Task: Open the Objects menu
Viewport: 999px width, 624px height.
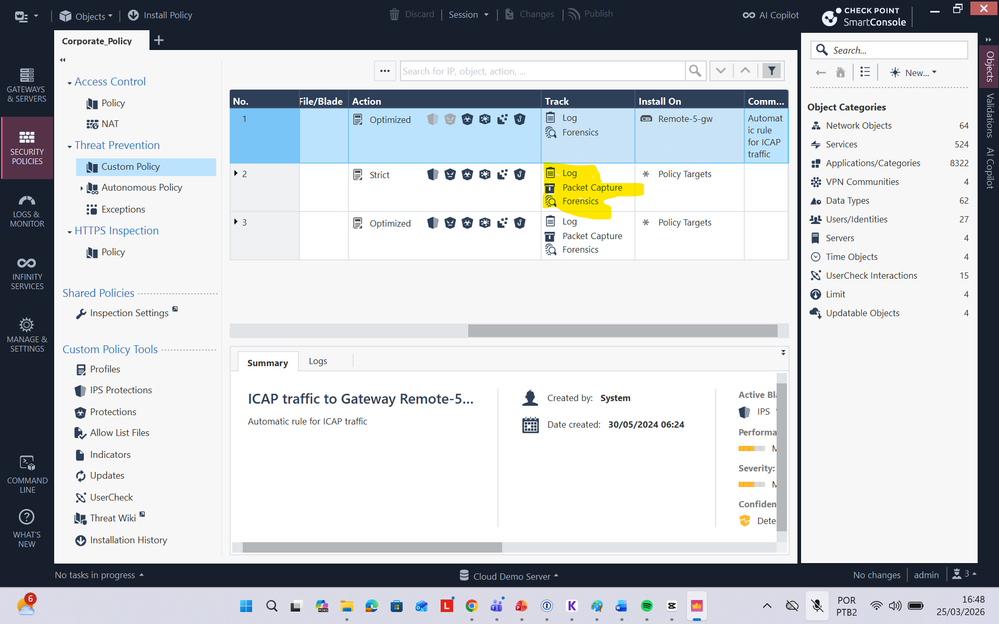Action: pos(85,15)
